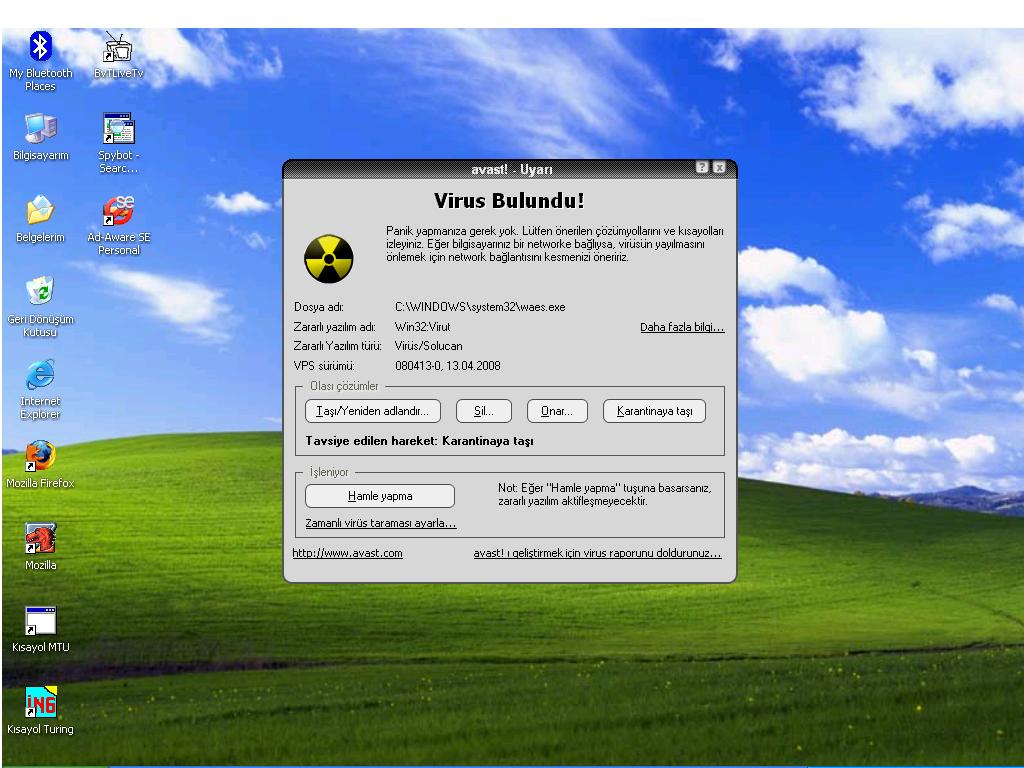1024x768 pixels.
Task: Select Kısayol Turing desktop shortcut
Action: pos(40,711)
